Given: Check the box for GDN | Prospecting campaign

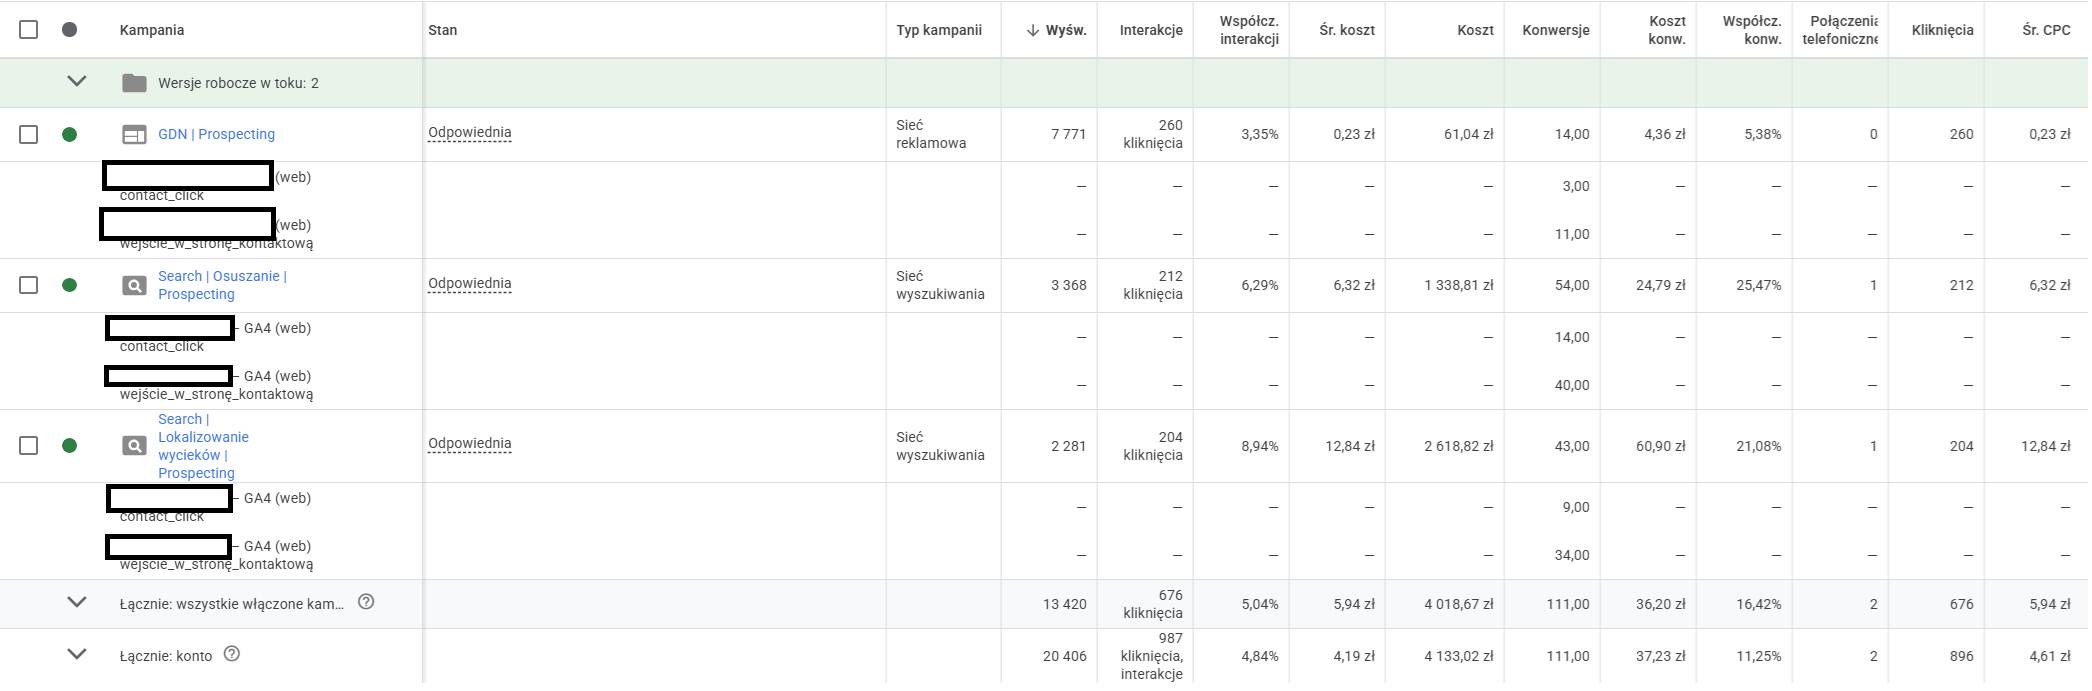Looking at the screenshot, I should click(x=29, y=134).
